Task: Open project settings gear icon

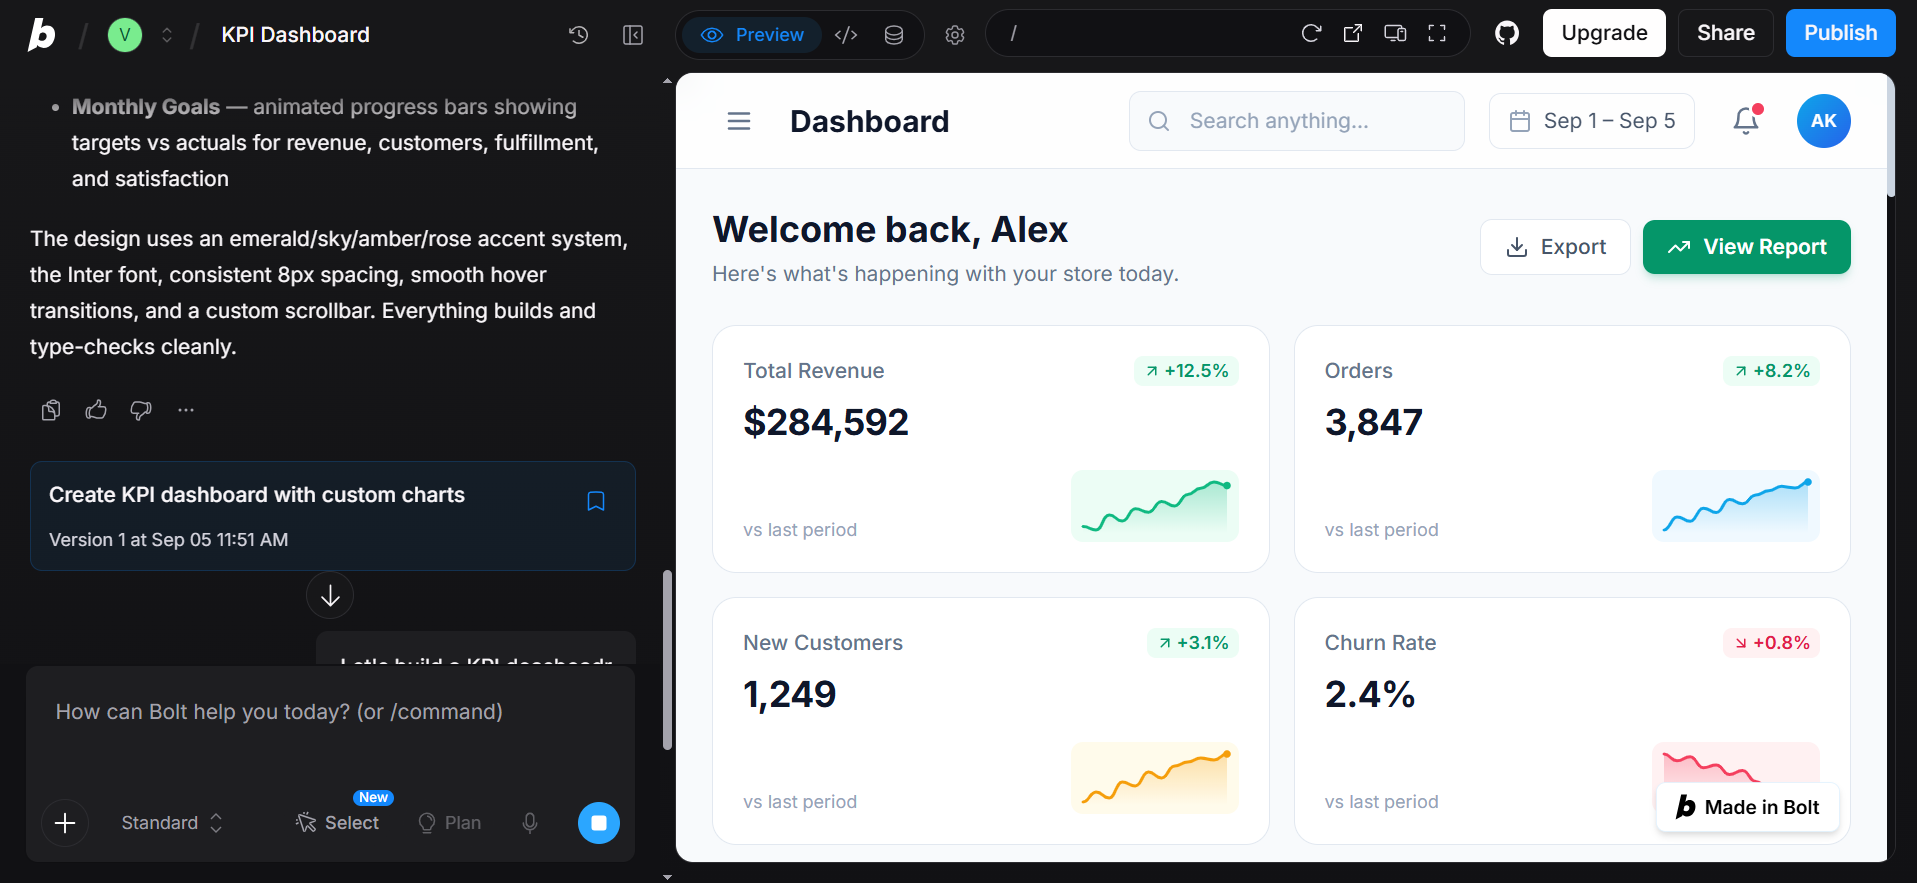Action: [x=955, y=35]
